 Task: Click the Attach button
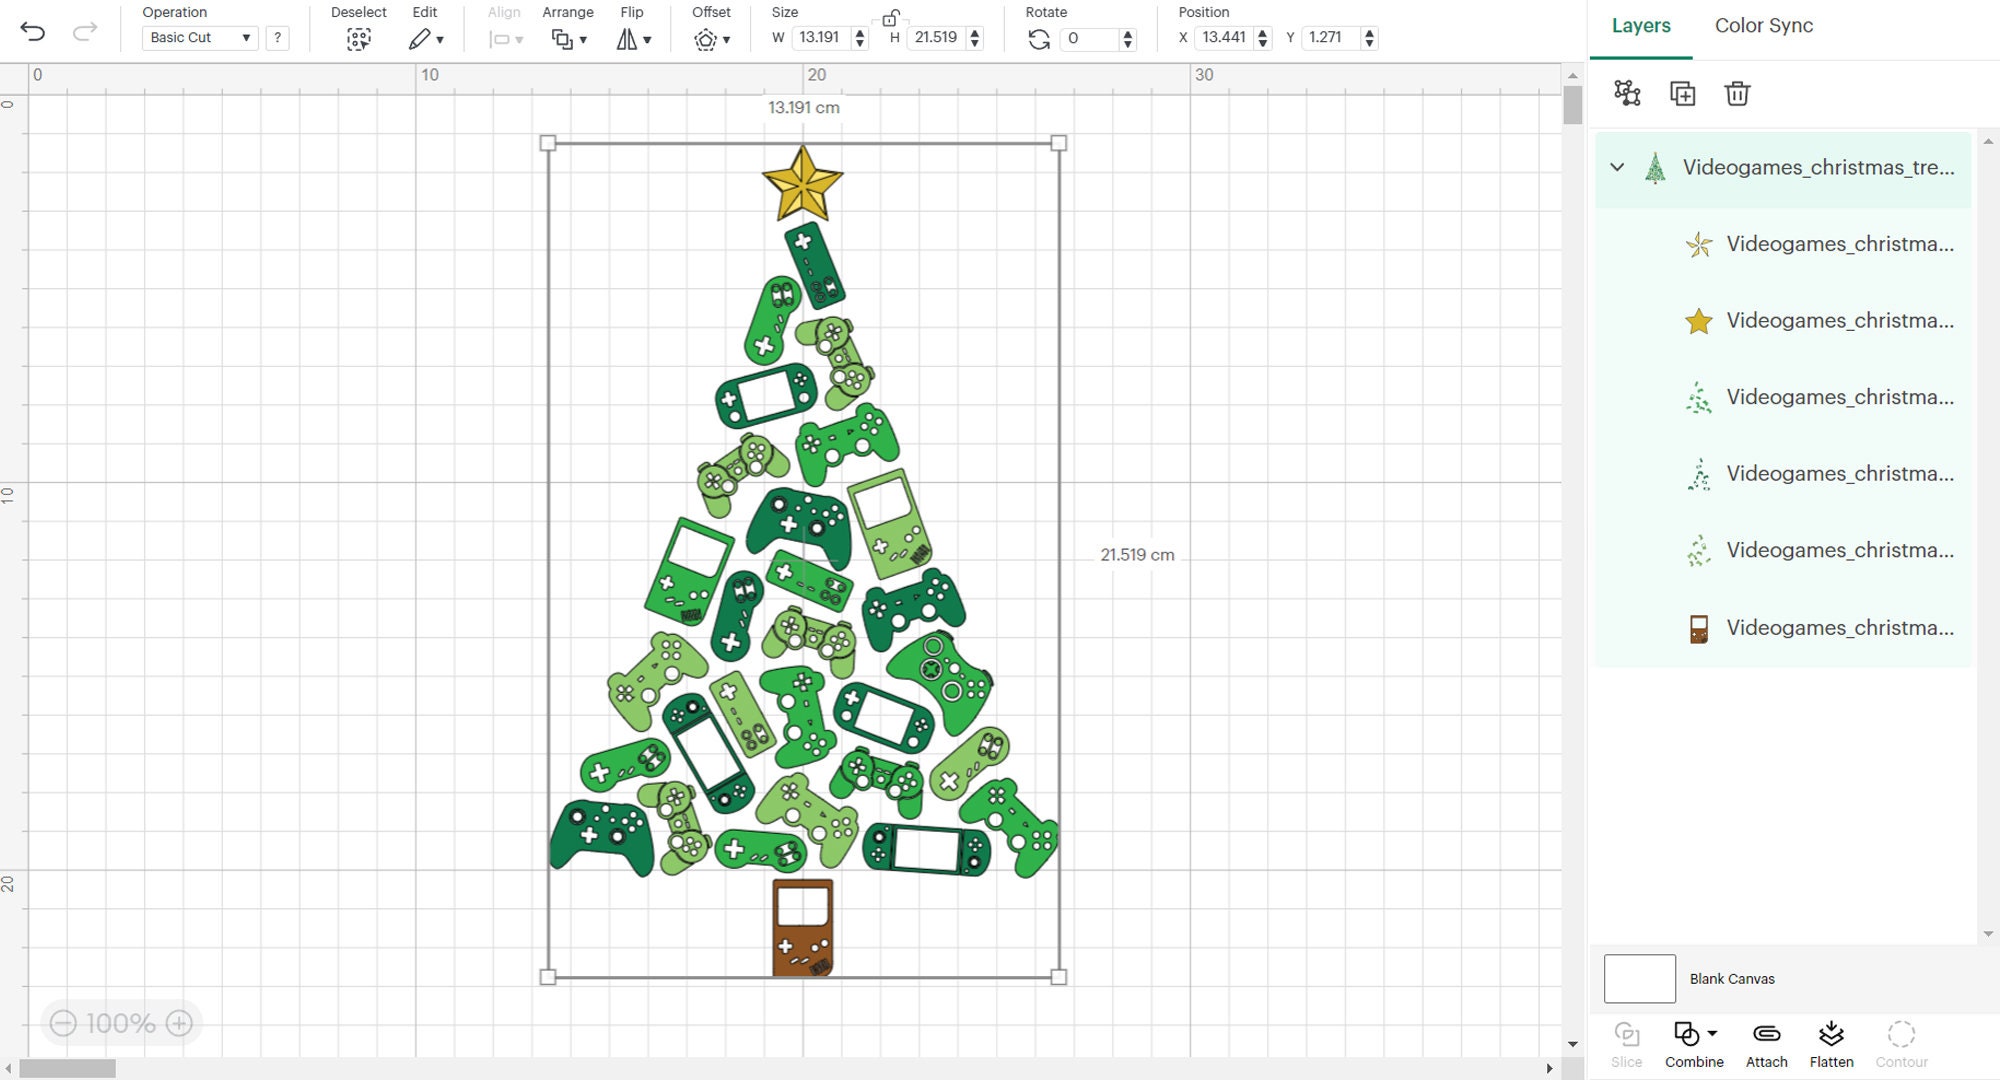1766,1040
